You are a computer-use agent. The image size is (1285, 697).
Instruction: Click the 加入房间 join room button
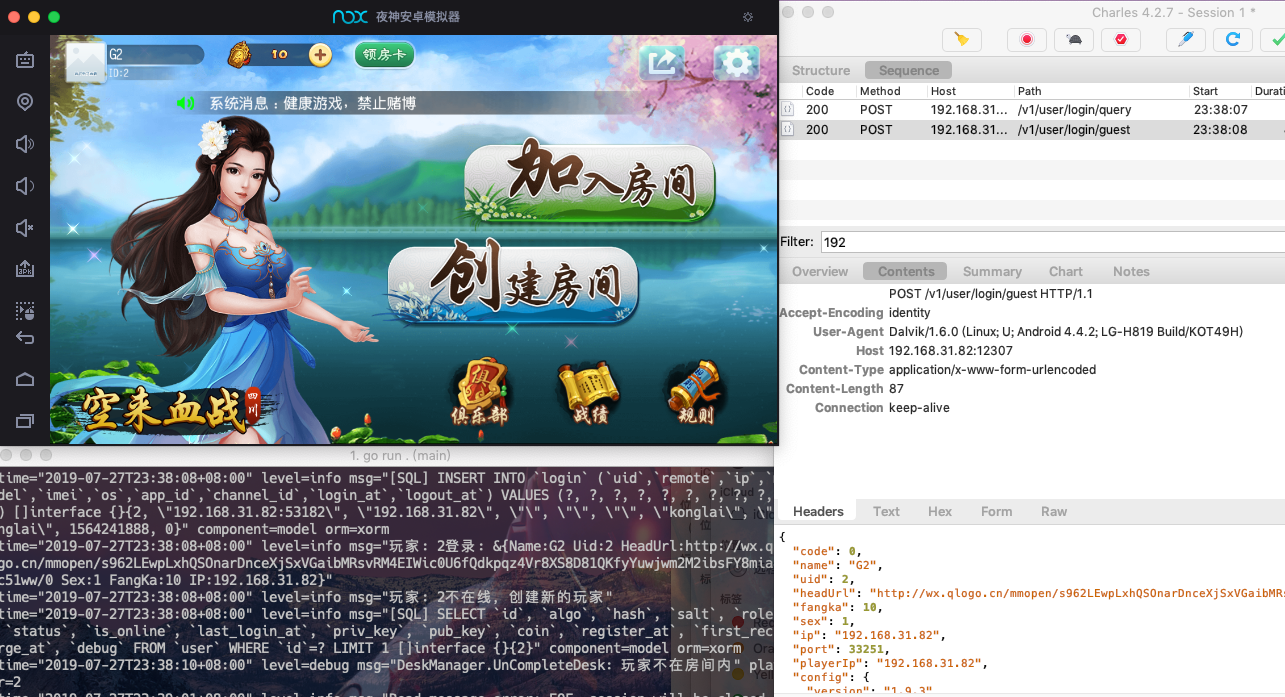pos(591,182)
